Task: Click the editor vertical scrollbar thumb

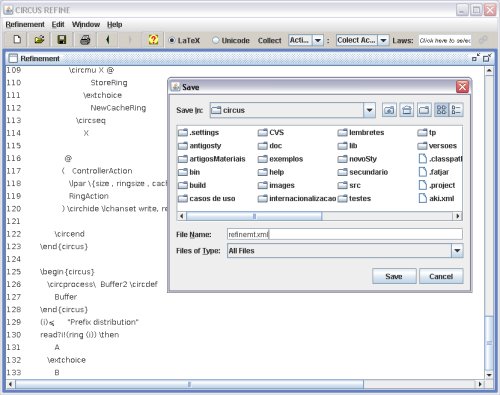Action: pyautogui.click(x=489, y=343)
